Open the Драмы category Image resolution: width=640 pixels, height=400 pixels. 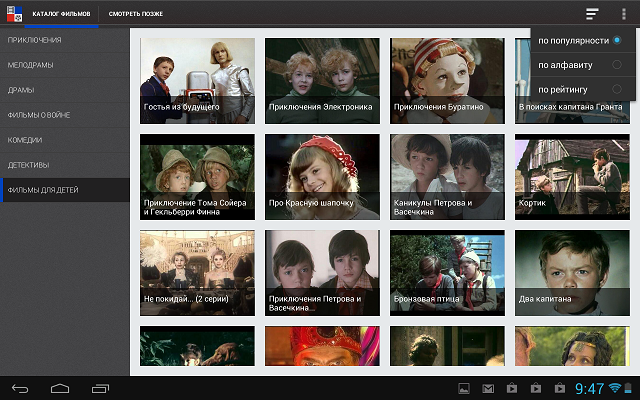tap(65, 90)
